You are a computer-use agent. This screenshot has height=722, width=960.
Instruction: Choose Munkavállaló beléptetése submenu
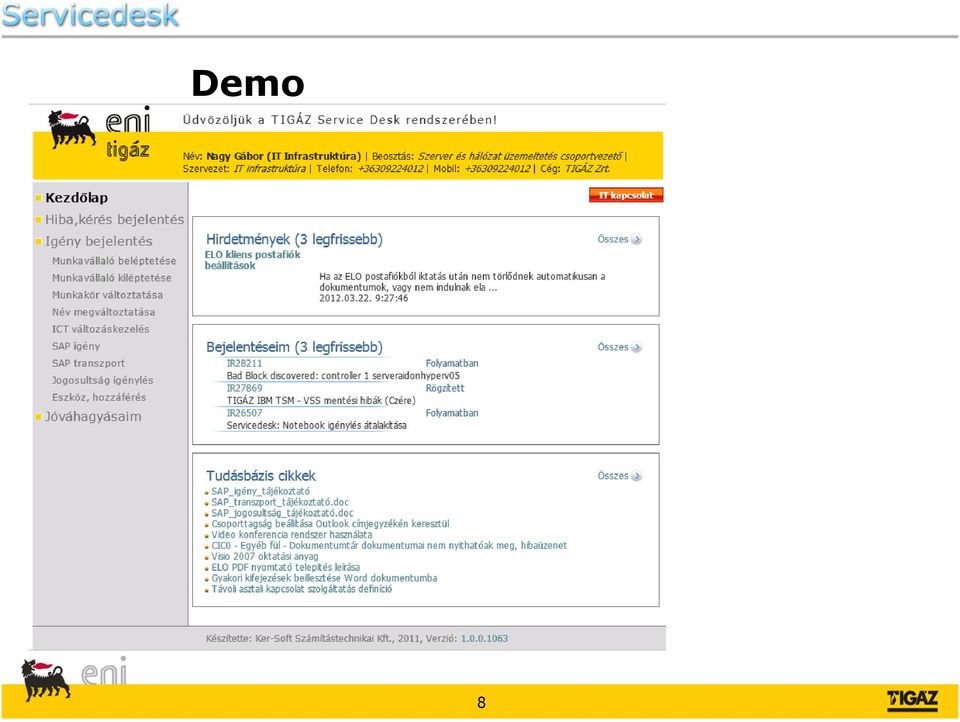(114, 261)
